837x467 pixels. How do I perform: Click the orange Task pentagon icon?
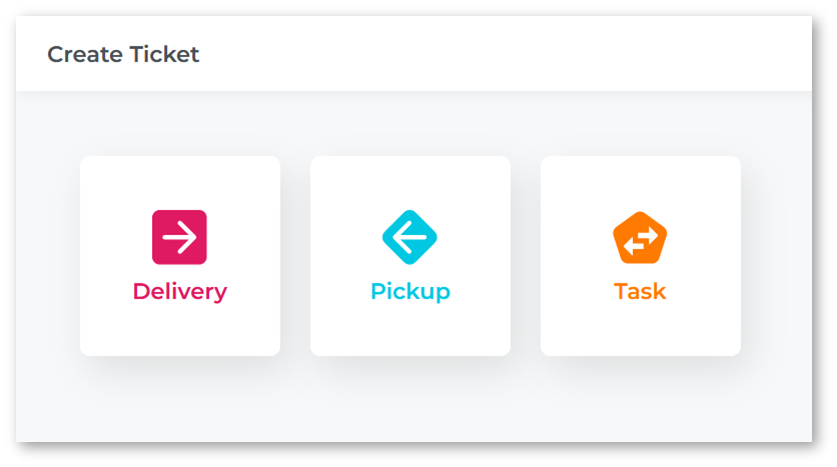click(640, 238)
